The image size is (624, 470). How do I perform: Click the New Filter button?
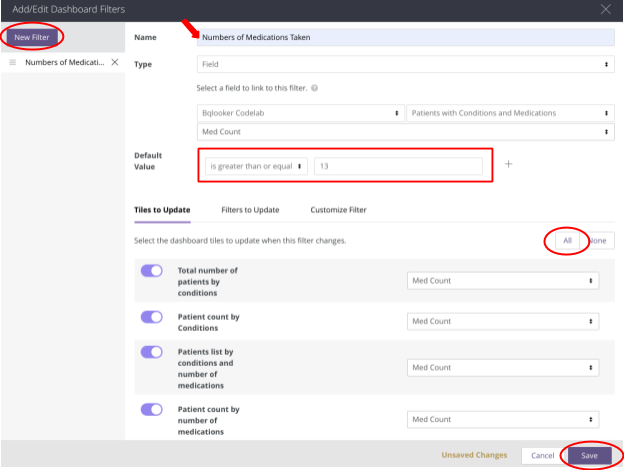(32, 37)
